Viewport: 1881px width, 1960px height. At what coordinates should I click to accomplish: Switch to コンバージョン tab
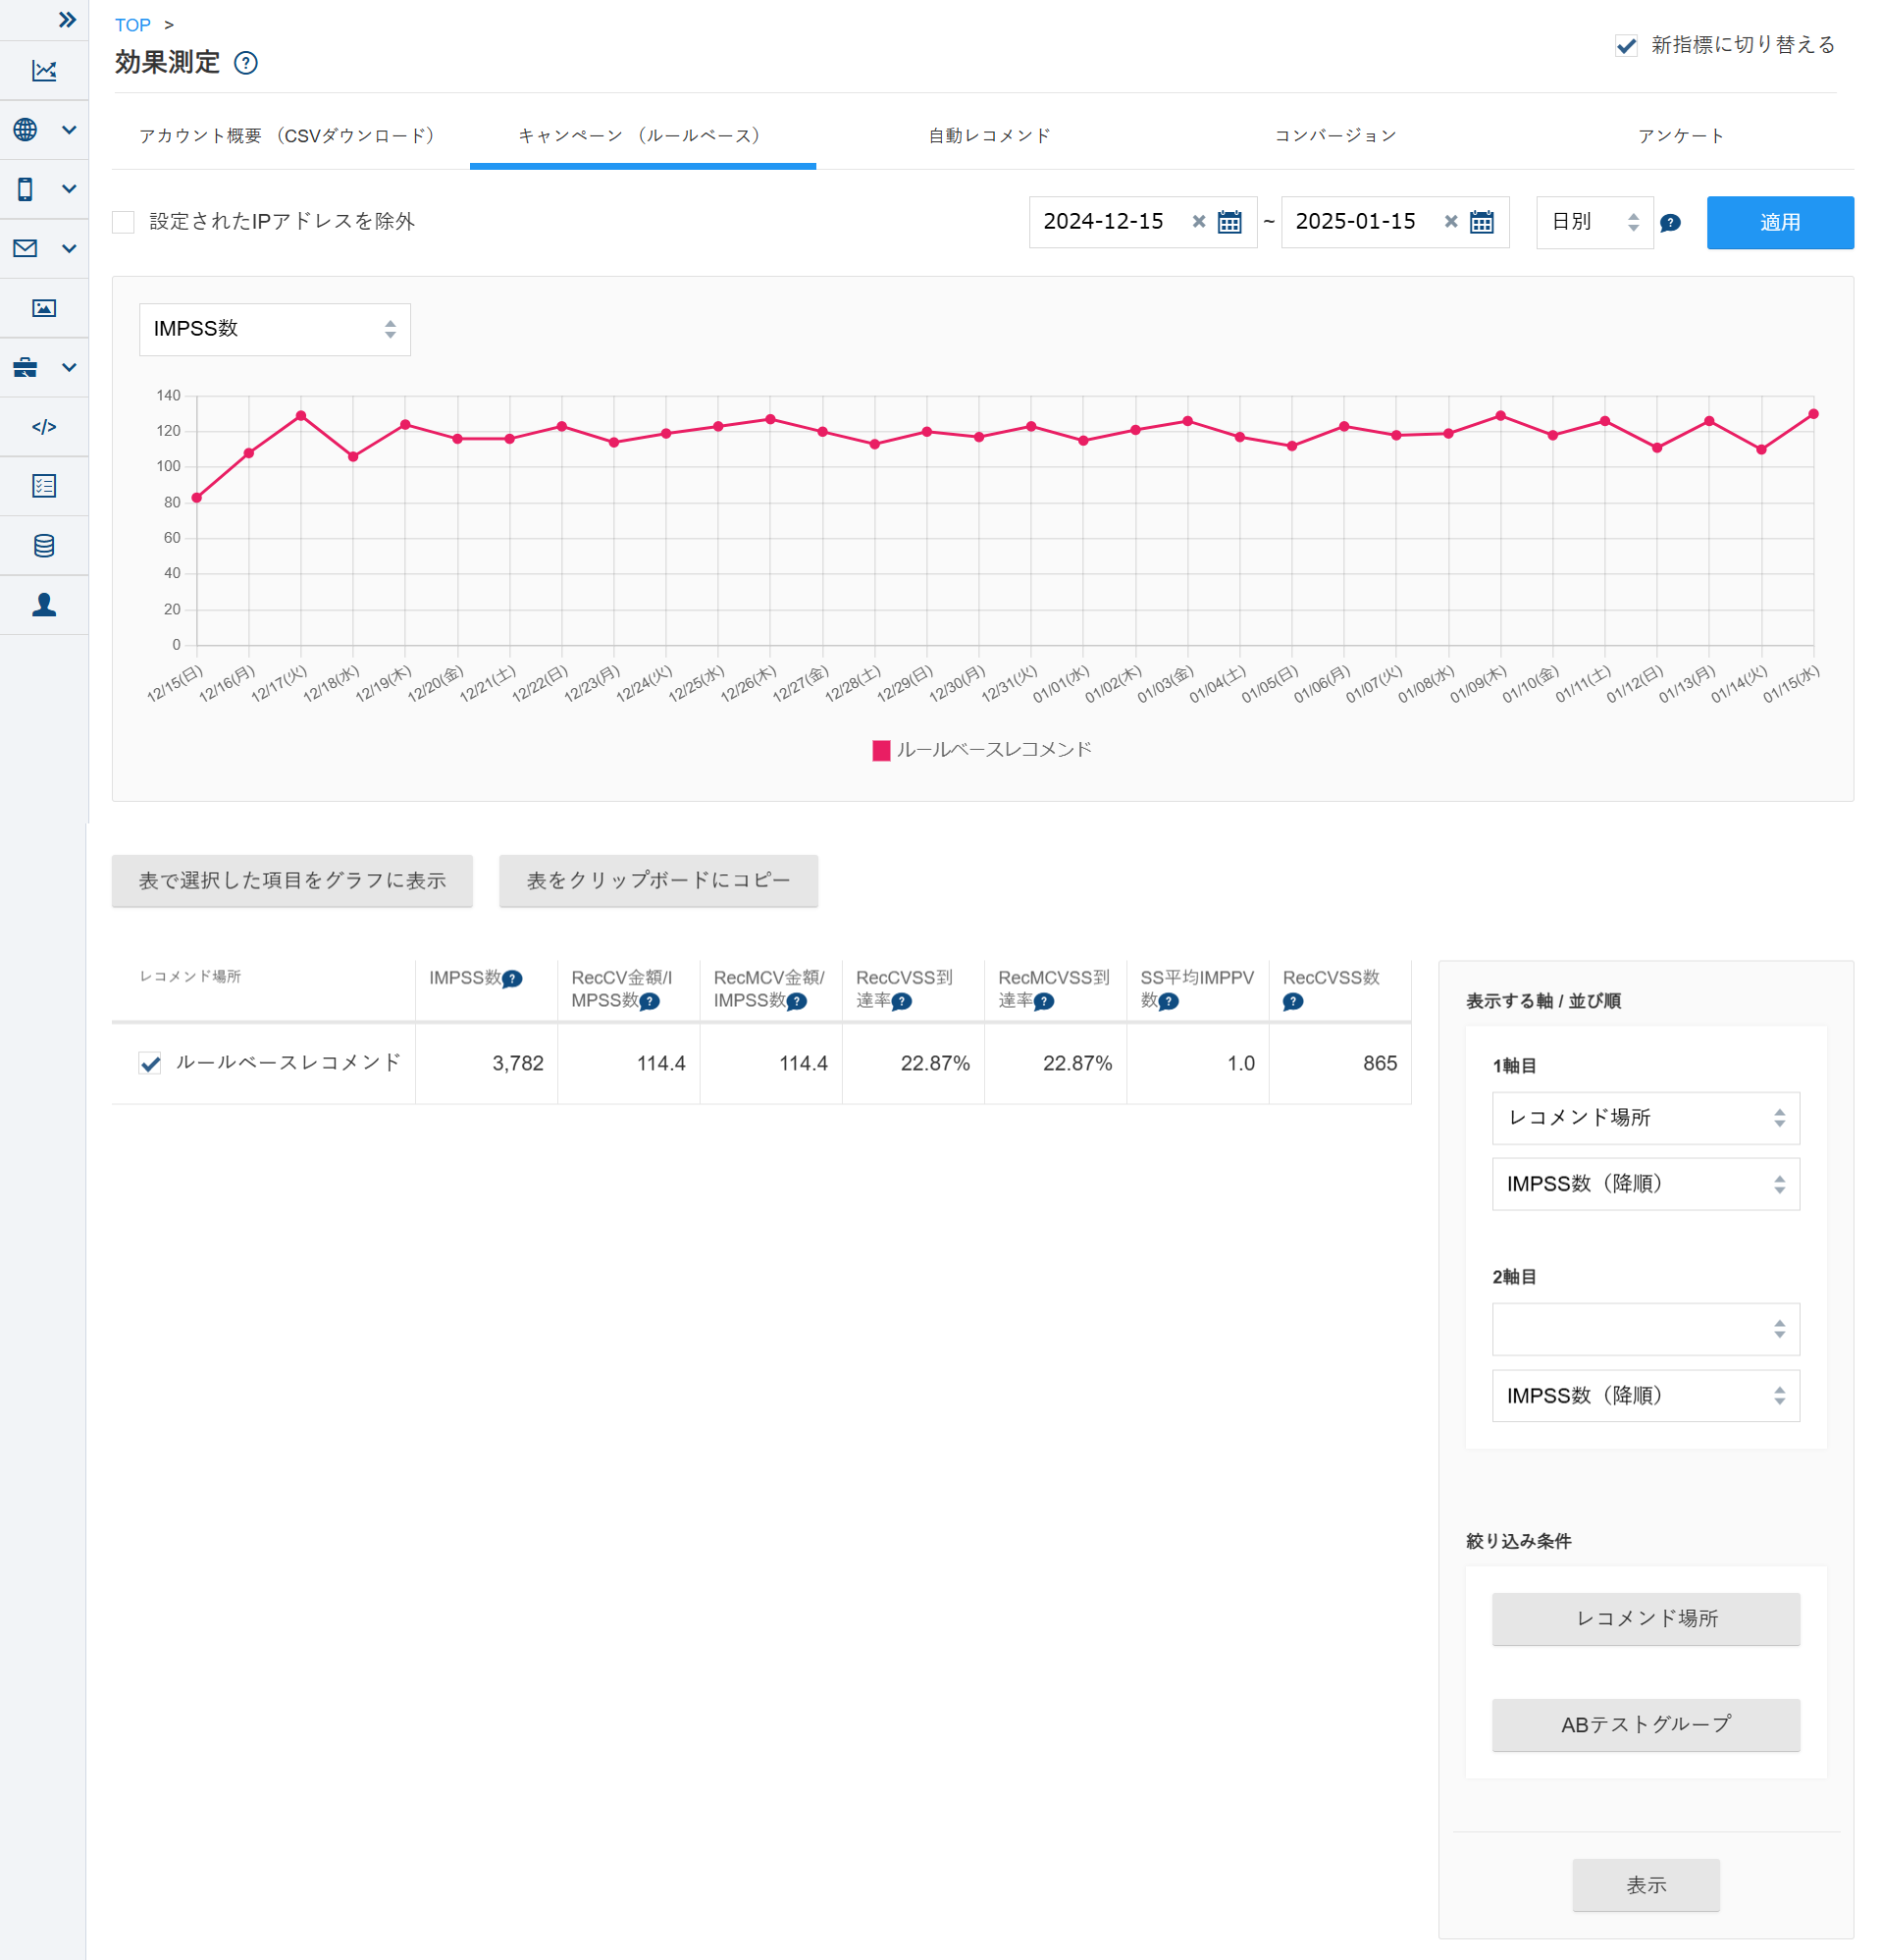click(x=1335, y=136)
